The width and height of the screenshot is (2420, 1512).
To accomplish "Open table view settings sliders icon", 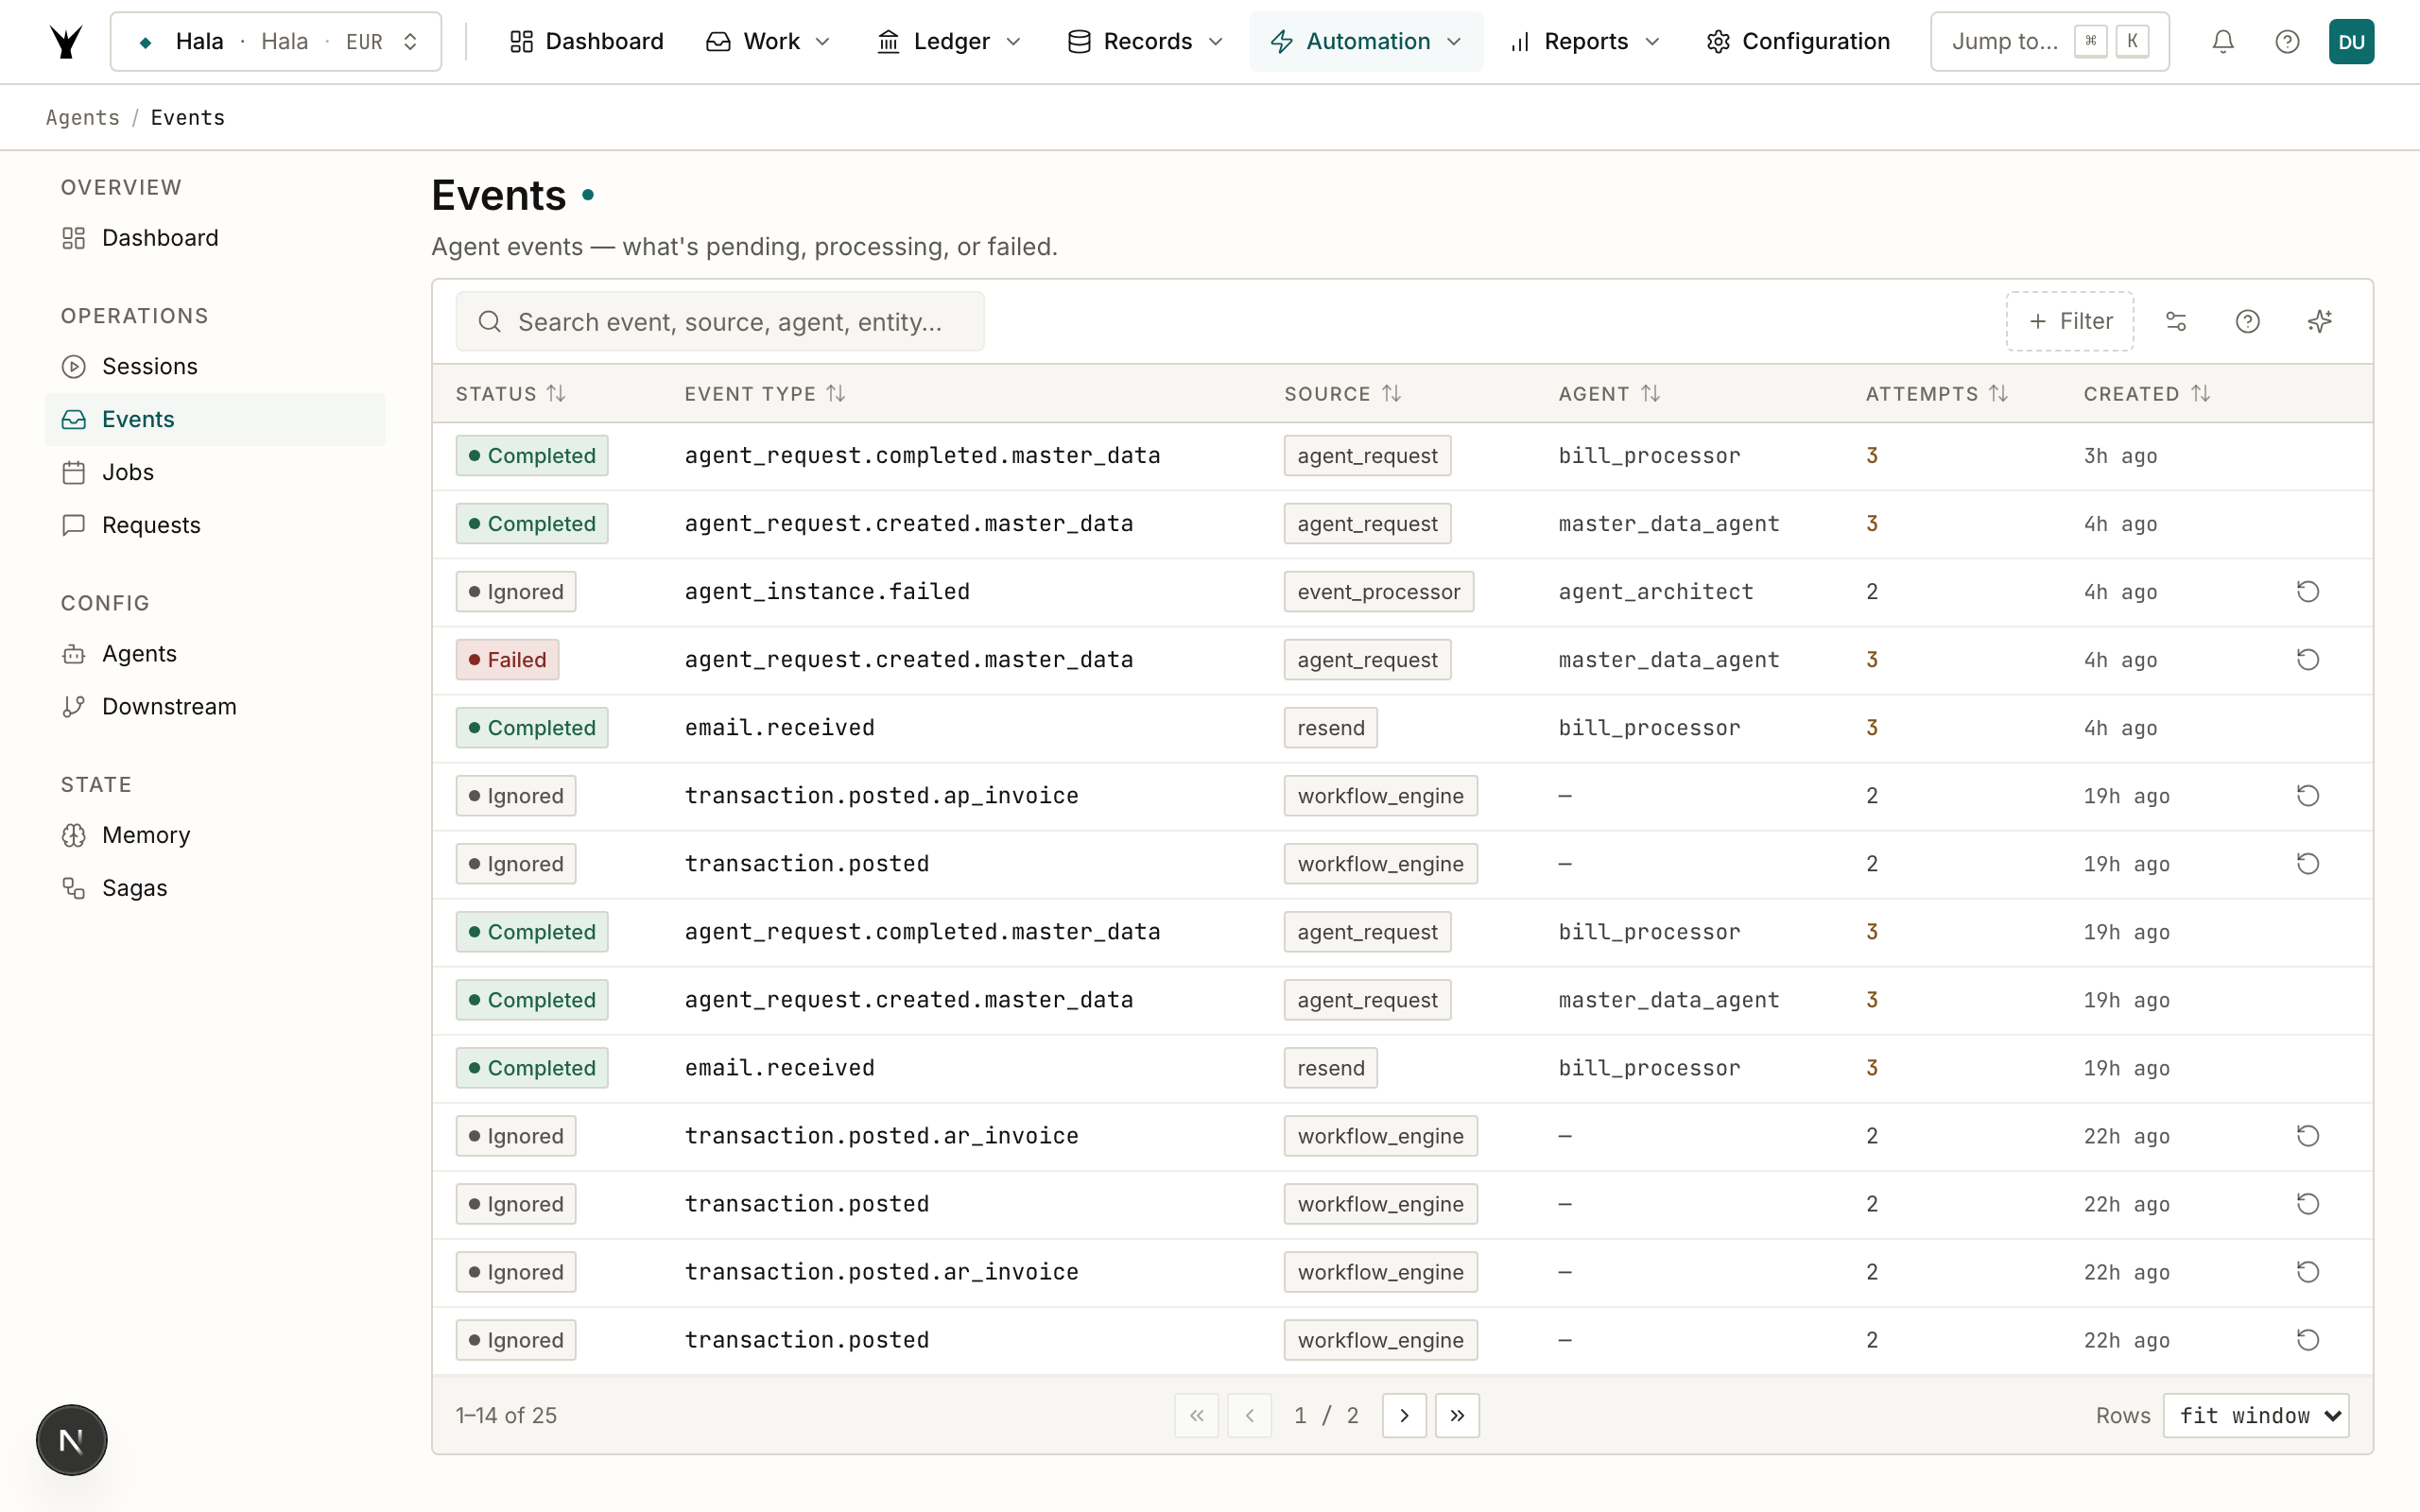I will click(x=2176, y=321).
